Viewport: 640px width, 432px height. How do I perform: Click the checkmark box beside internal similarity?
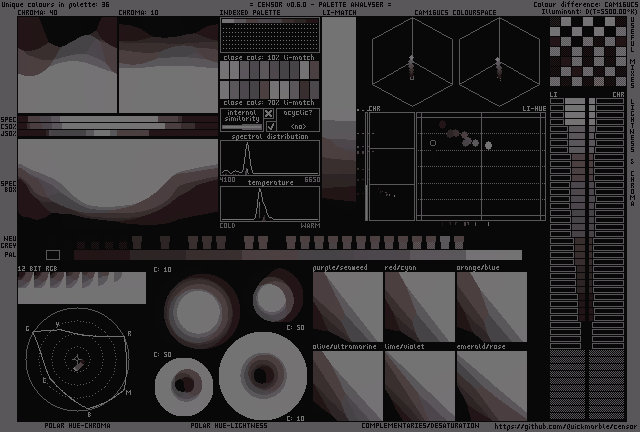click(269, 127)
